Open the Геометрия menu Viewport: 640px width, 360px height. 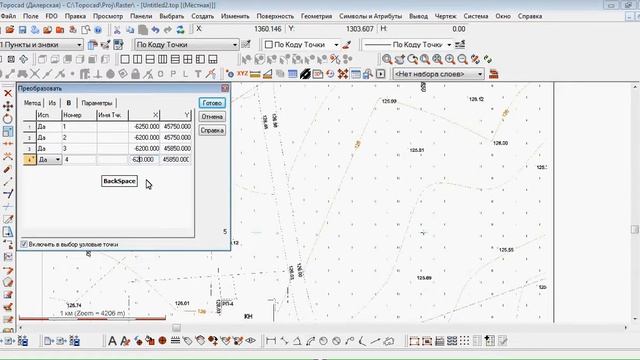pos(316,16)
